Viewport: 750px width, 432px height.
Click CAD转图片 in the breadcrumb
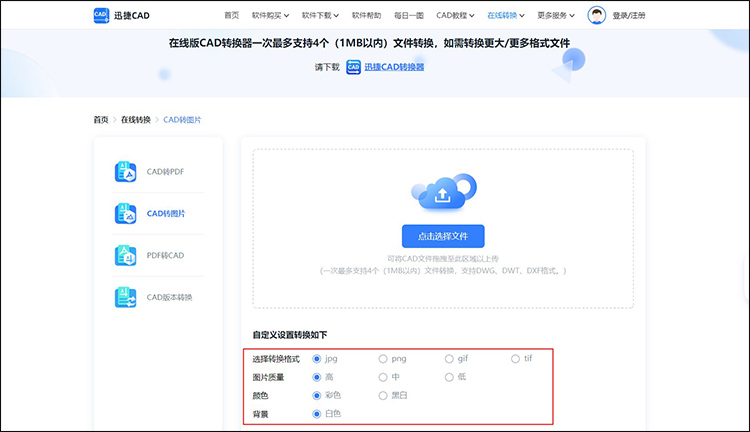[x=182, y=120]
